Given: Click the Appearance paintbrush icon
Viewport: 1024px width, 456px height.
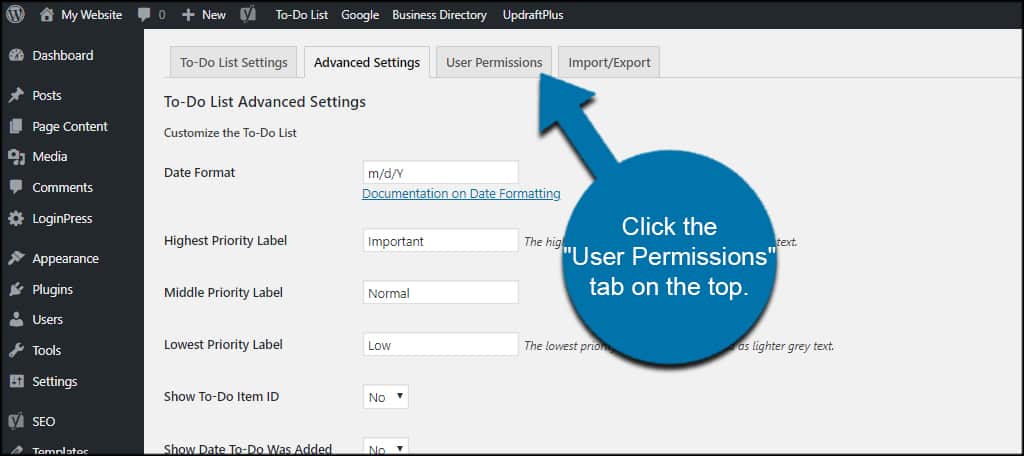Looking at the screenshot, I should pyautogui.click(x=16, y=259).
